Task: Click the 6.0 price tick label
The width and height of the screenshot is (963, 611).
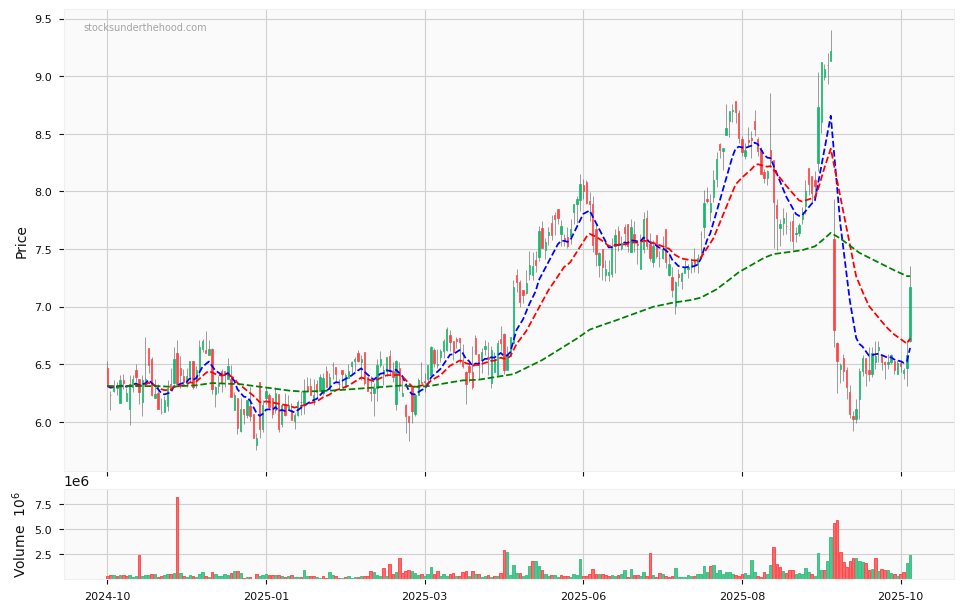Action: pos(43,423)
